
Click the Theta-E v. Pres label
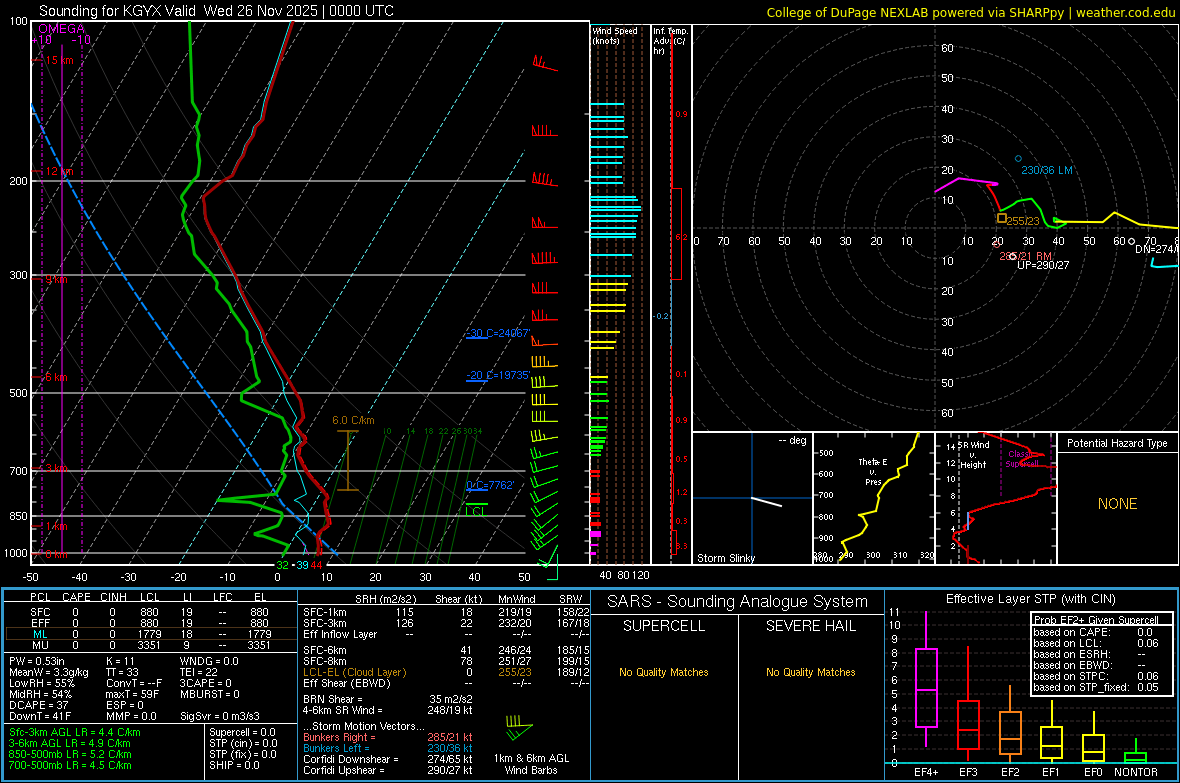tap(873, 471)
